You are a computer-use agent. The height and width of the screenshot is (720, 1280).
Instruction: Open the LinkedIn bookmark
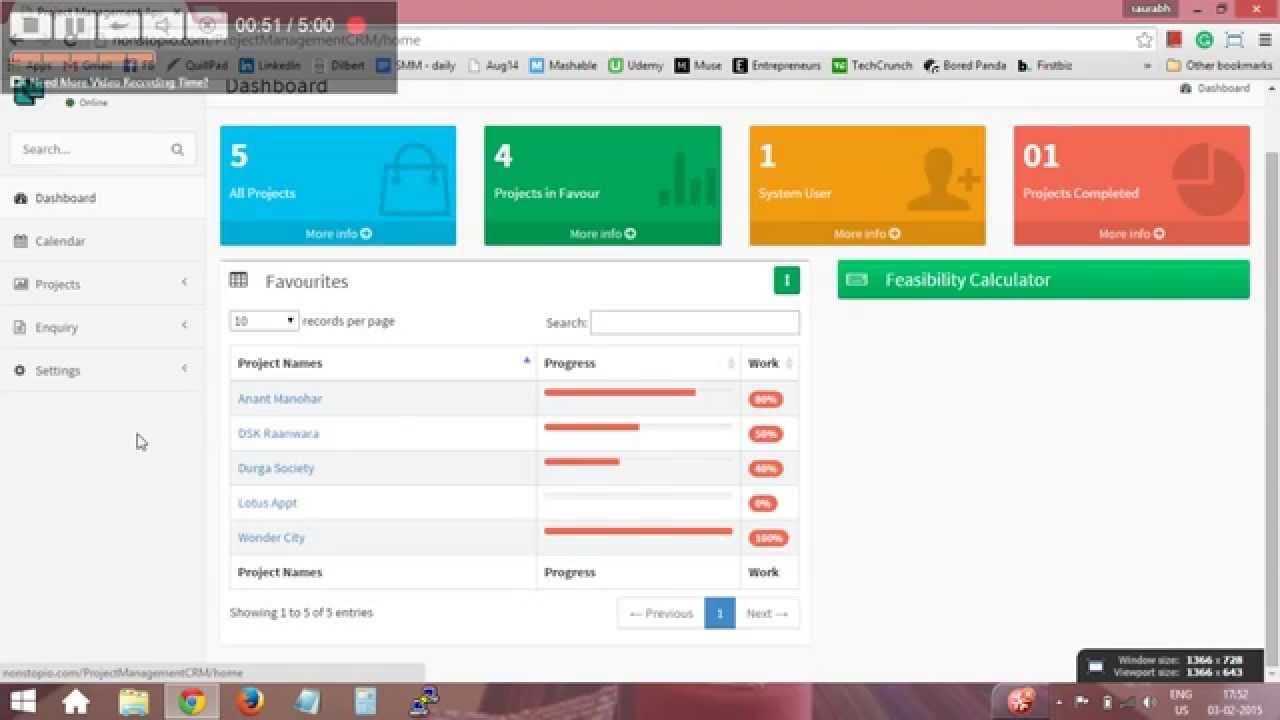pyautogui.click(x=270, y=66)
